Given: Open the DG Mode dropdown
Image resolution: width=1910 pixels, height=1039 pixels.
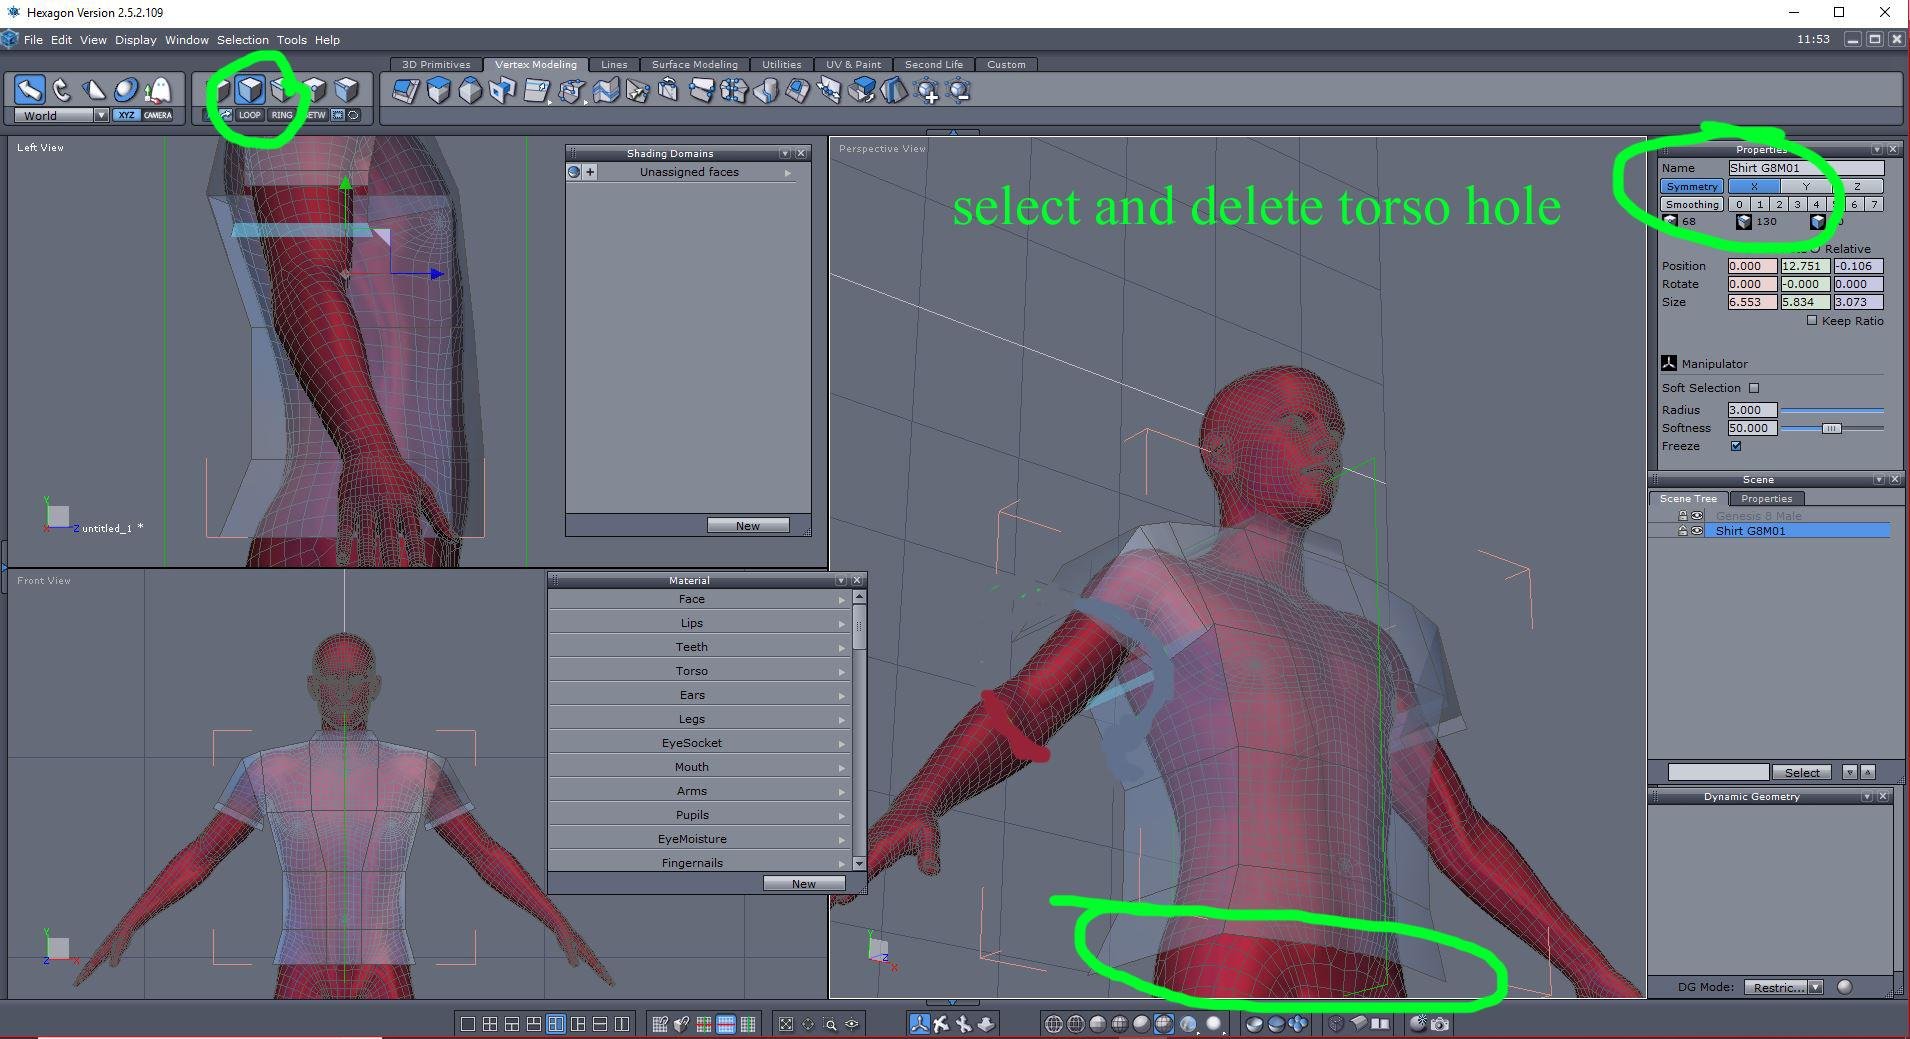Looking at the screenshot, I should pyautogui.click(x=1784, y=987).
